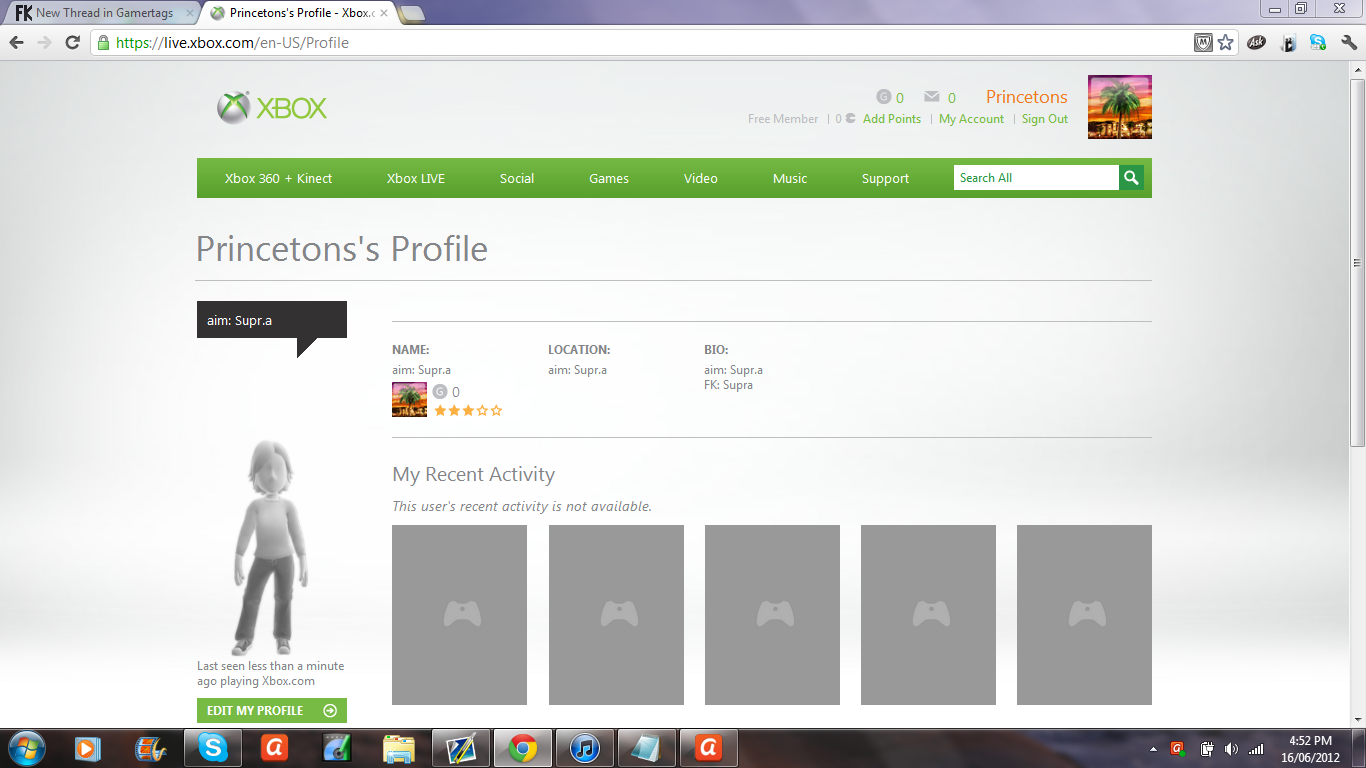The width and height of the screenshot is (1366, 768).
Task: Click the page scrollbar up arrow
Action: tap(1357, 68)
